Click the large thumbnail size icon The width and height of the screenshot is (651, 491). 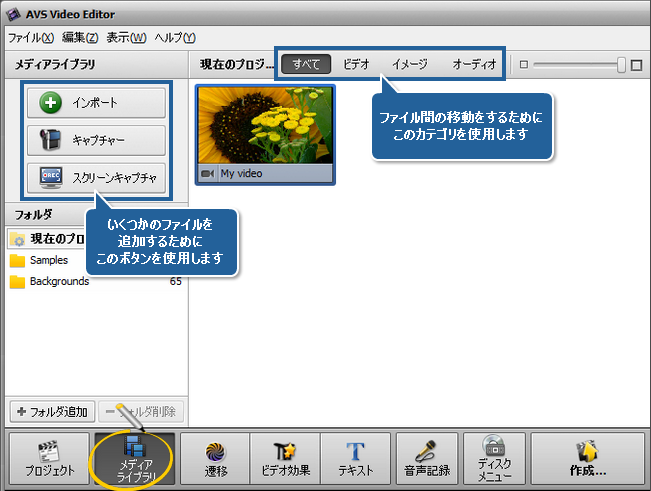click(636, 65)
